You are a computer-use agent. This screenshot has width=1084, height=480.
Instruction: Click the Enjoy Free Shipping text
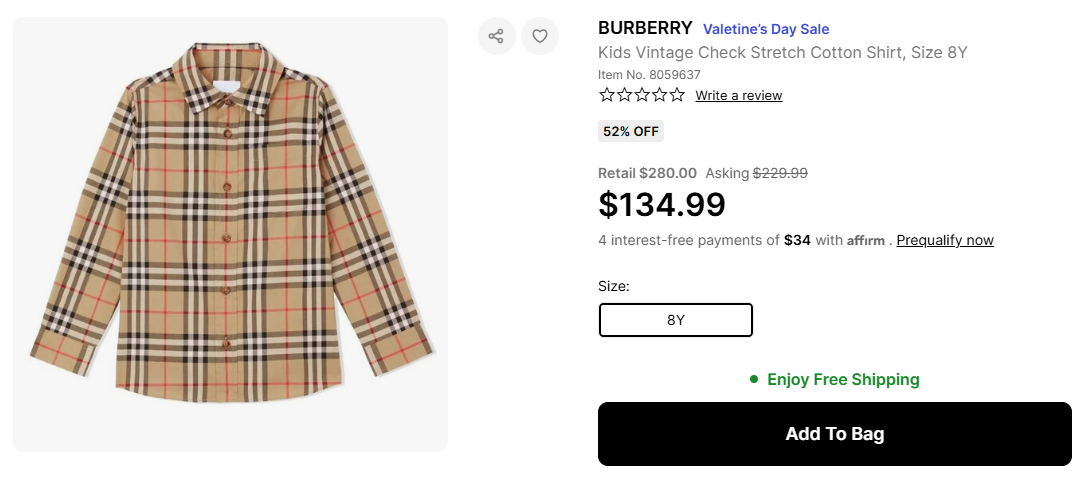843,380
